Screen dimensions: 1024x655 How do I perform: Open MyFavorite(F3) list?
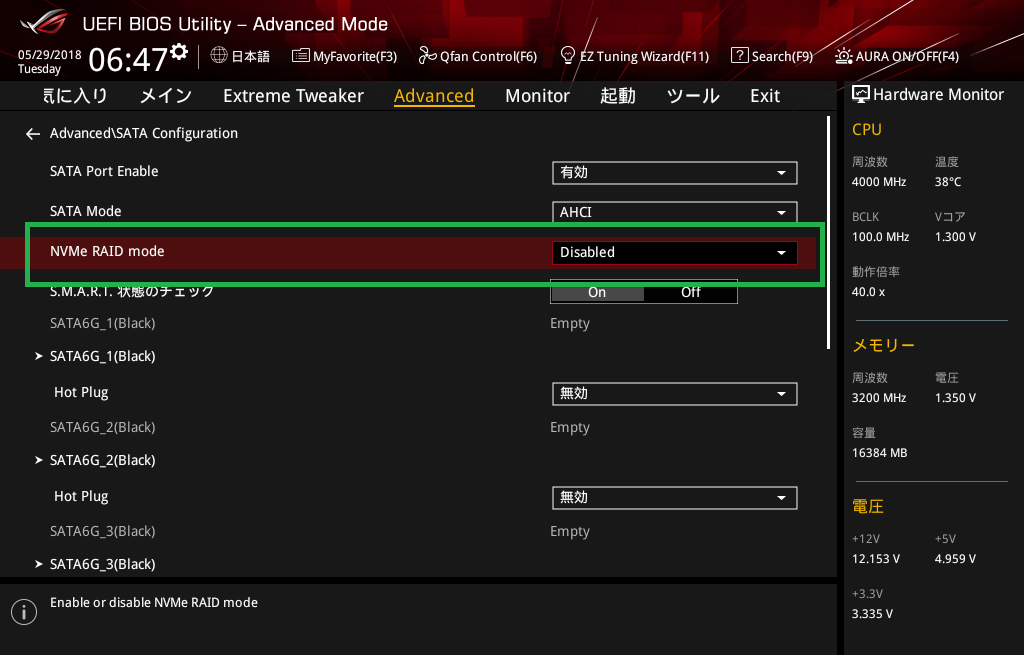pos(344,56)
